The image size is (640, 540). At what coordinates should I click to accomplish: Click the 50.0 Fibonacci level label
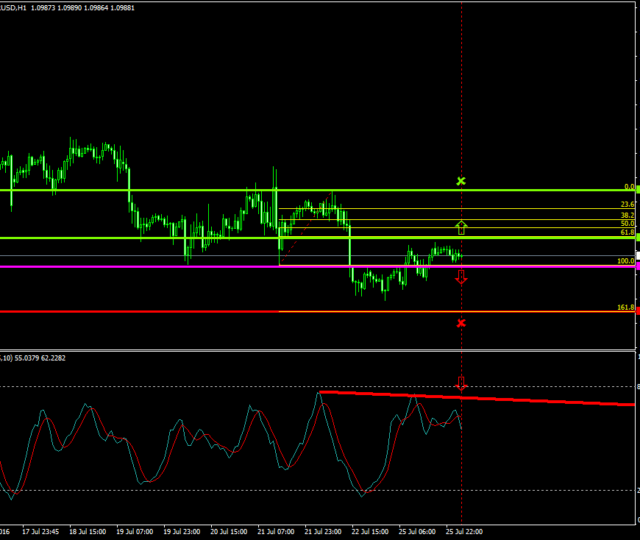point(627,224)
